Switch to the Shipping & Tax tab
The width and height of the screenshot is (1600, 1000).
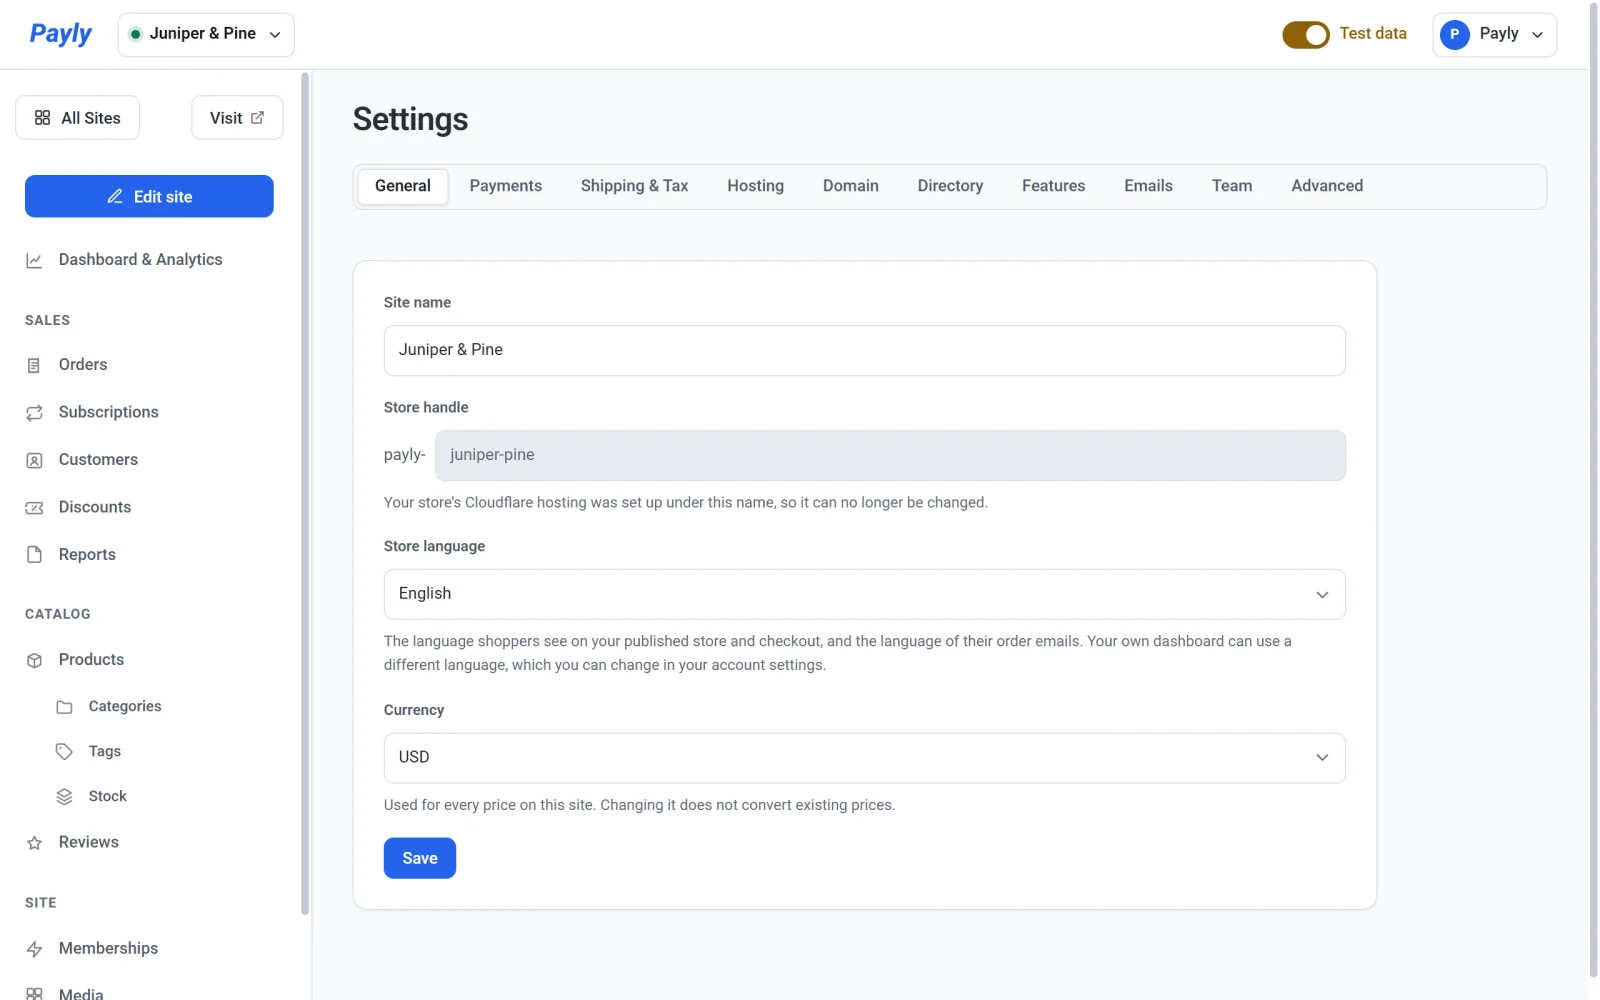(x=634, y=186)
